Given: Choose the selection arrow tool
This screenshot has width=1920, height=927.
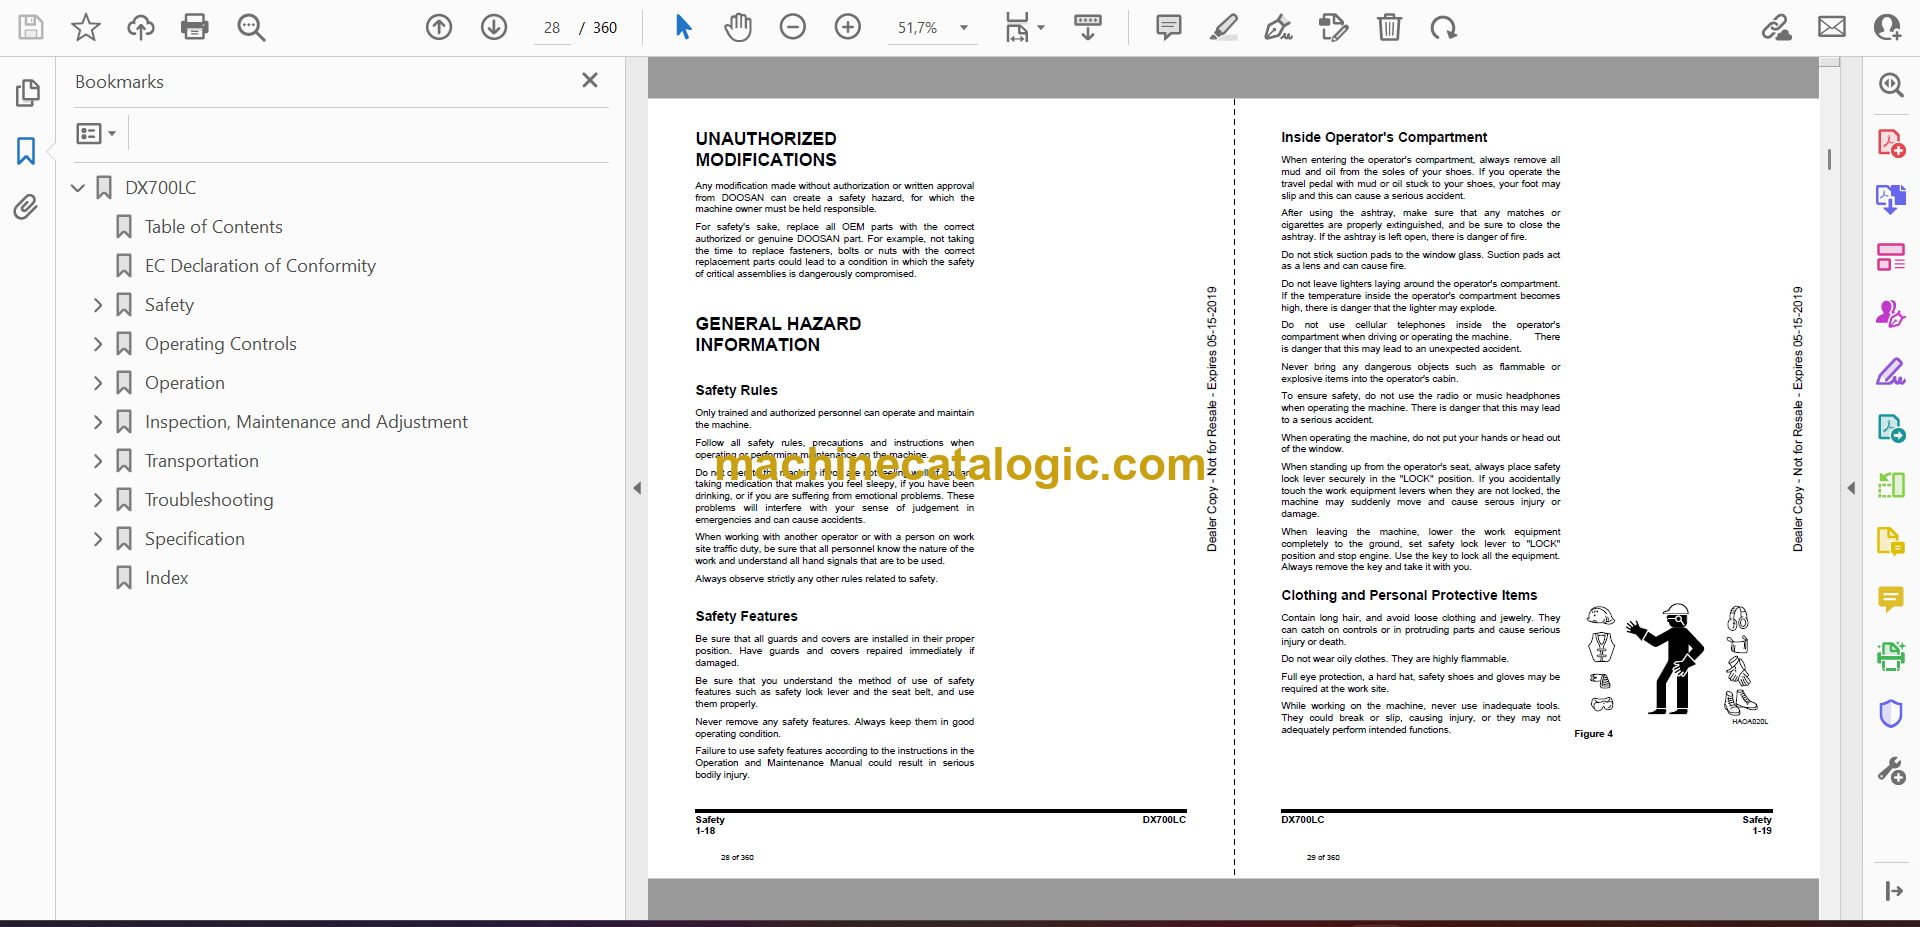Looking at the screenshot, I should click(684, 27).
